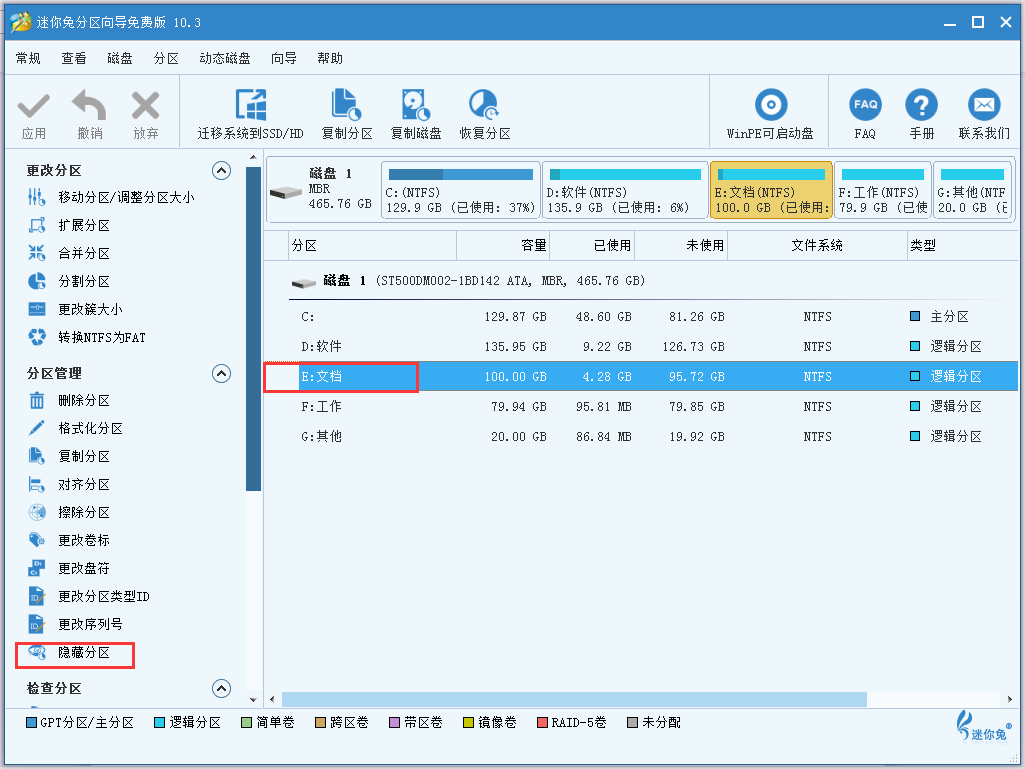
Task: Click the Apply (应用) checkmark icon
Action: click(x=33, y=105)
